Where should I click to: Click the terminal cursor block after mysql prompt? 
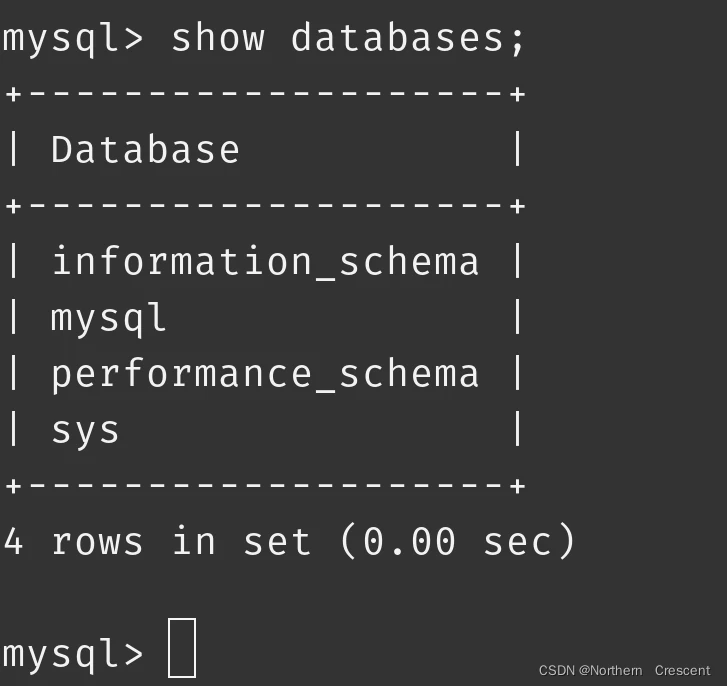182,648
